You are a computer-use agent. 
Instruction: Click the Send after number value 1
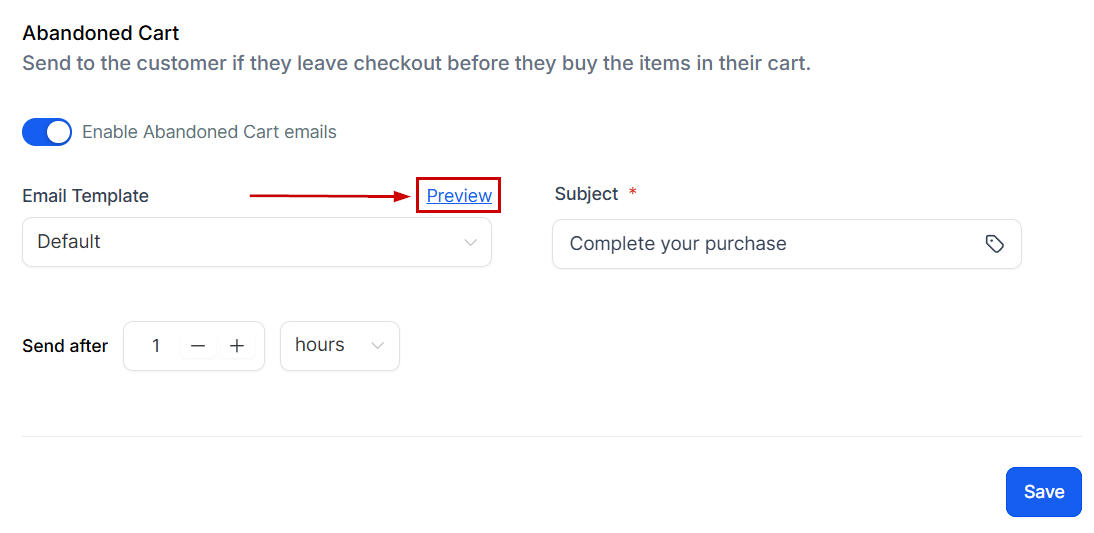(156, 346)
